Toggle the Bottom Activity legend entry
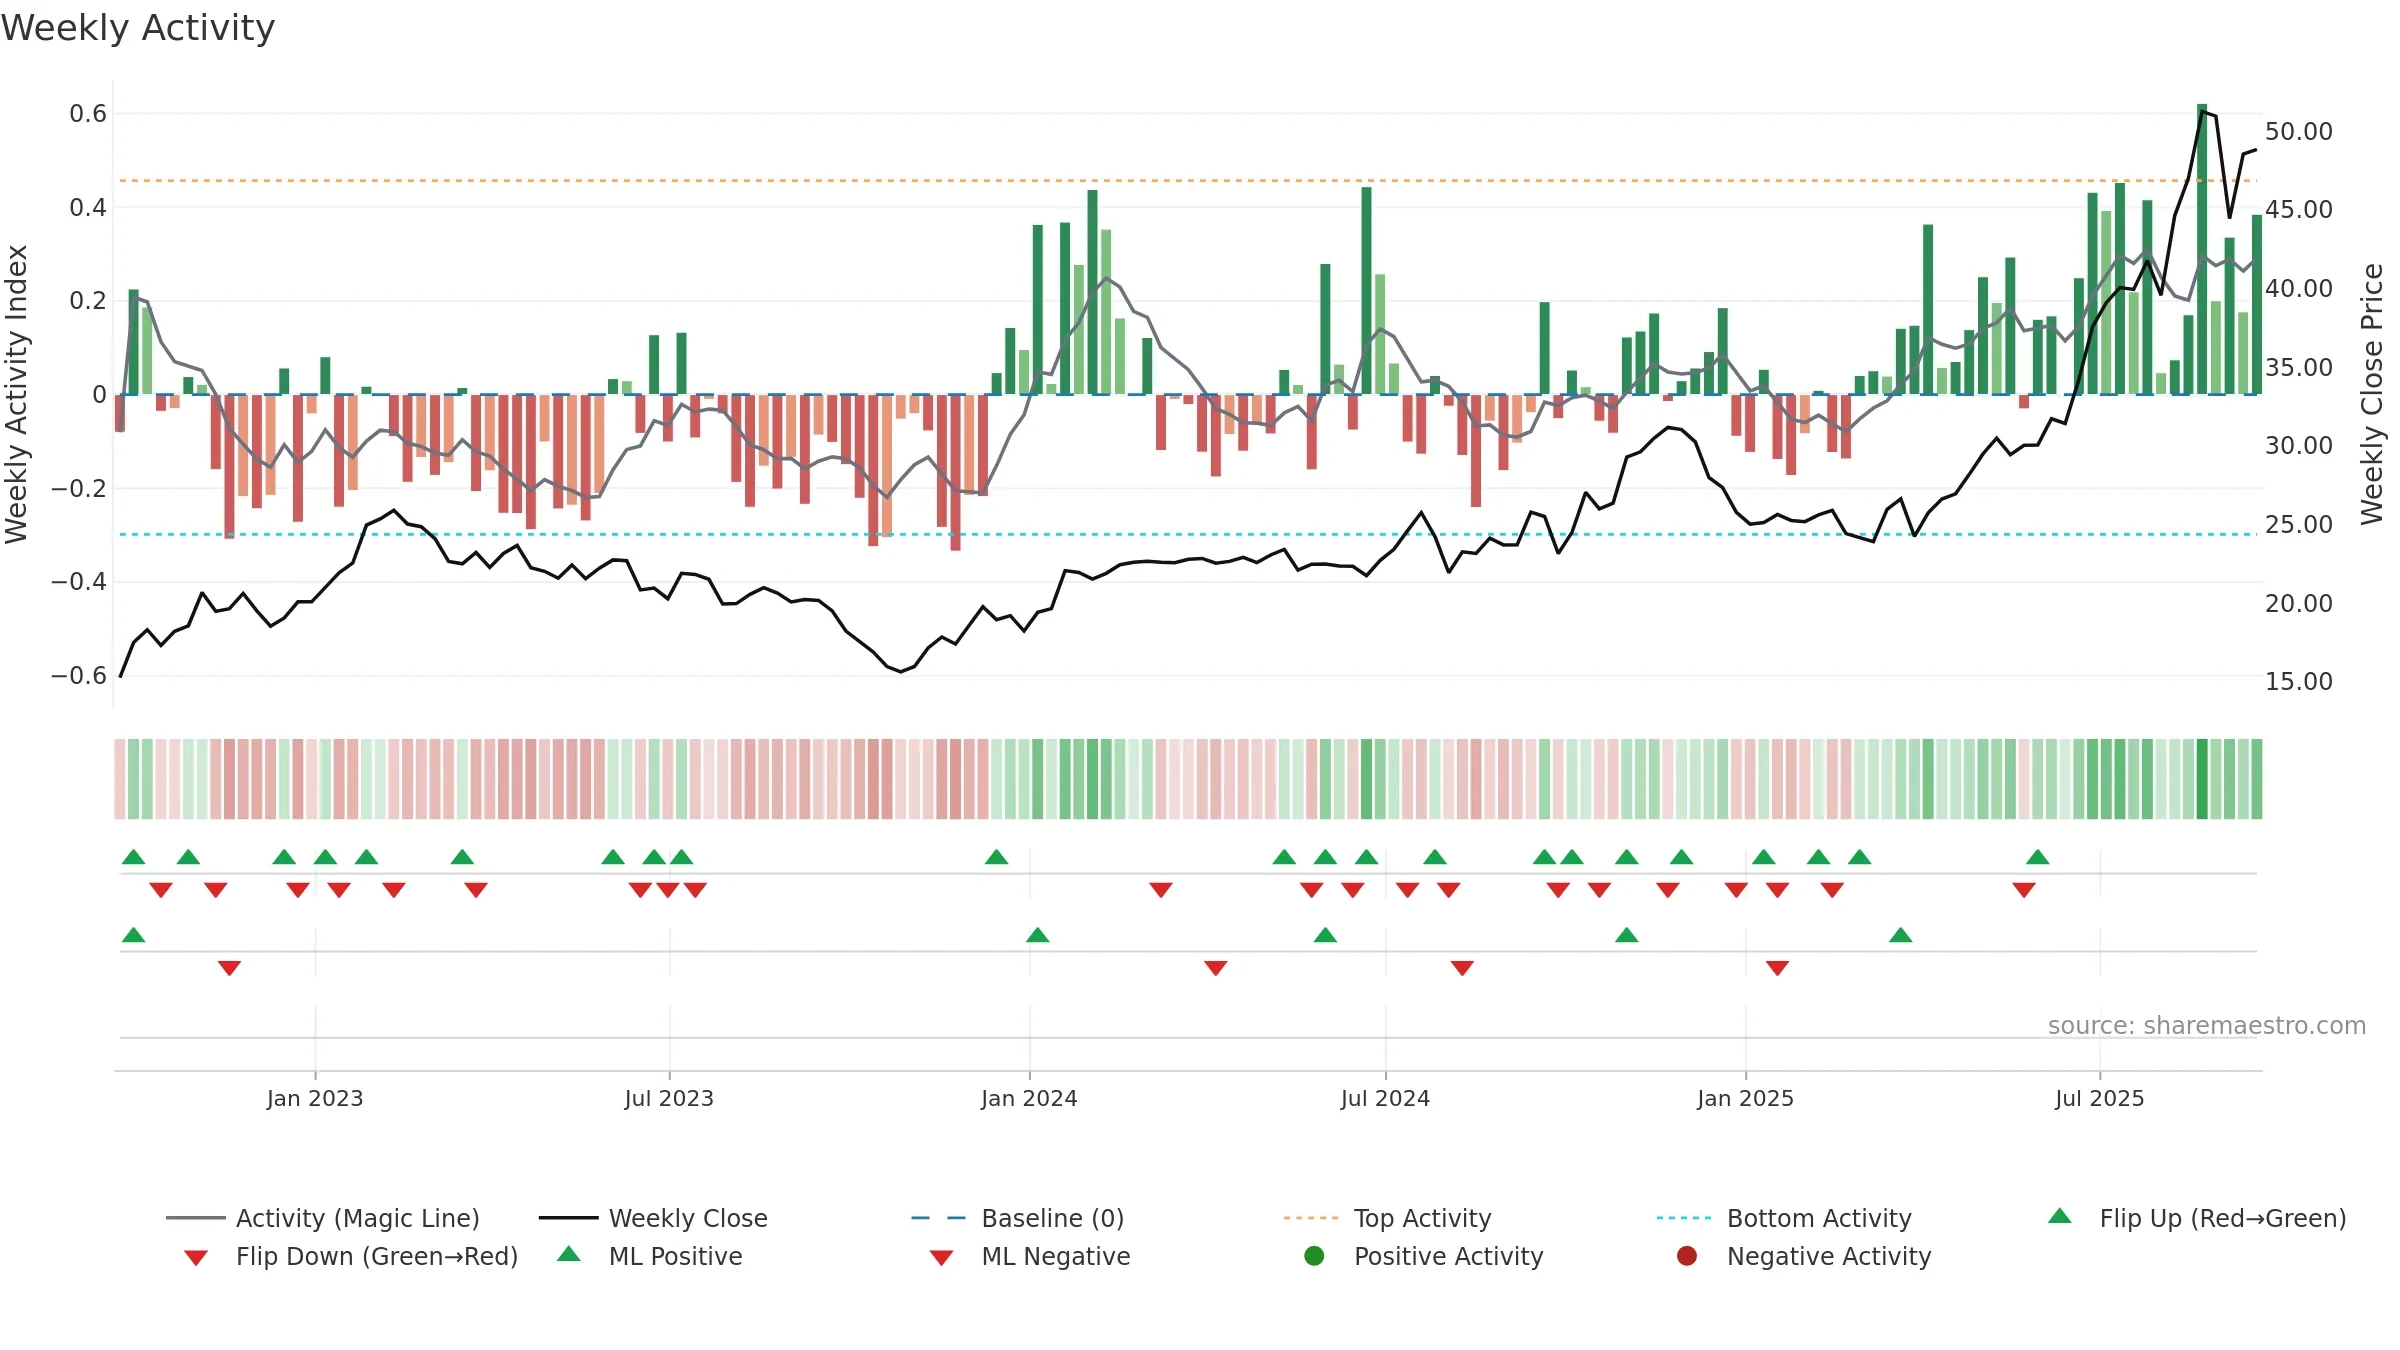The image size is (2400, 1350). [1784, 1218]
